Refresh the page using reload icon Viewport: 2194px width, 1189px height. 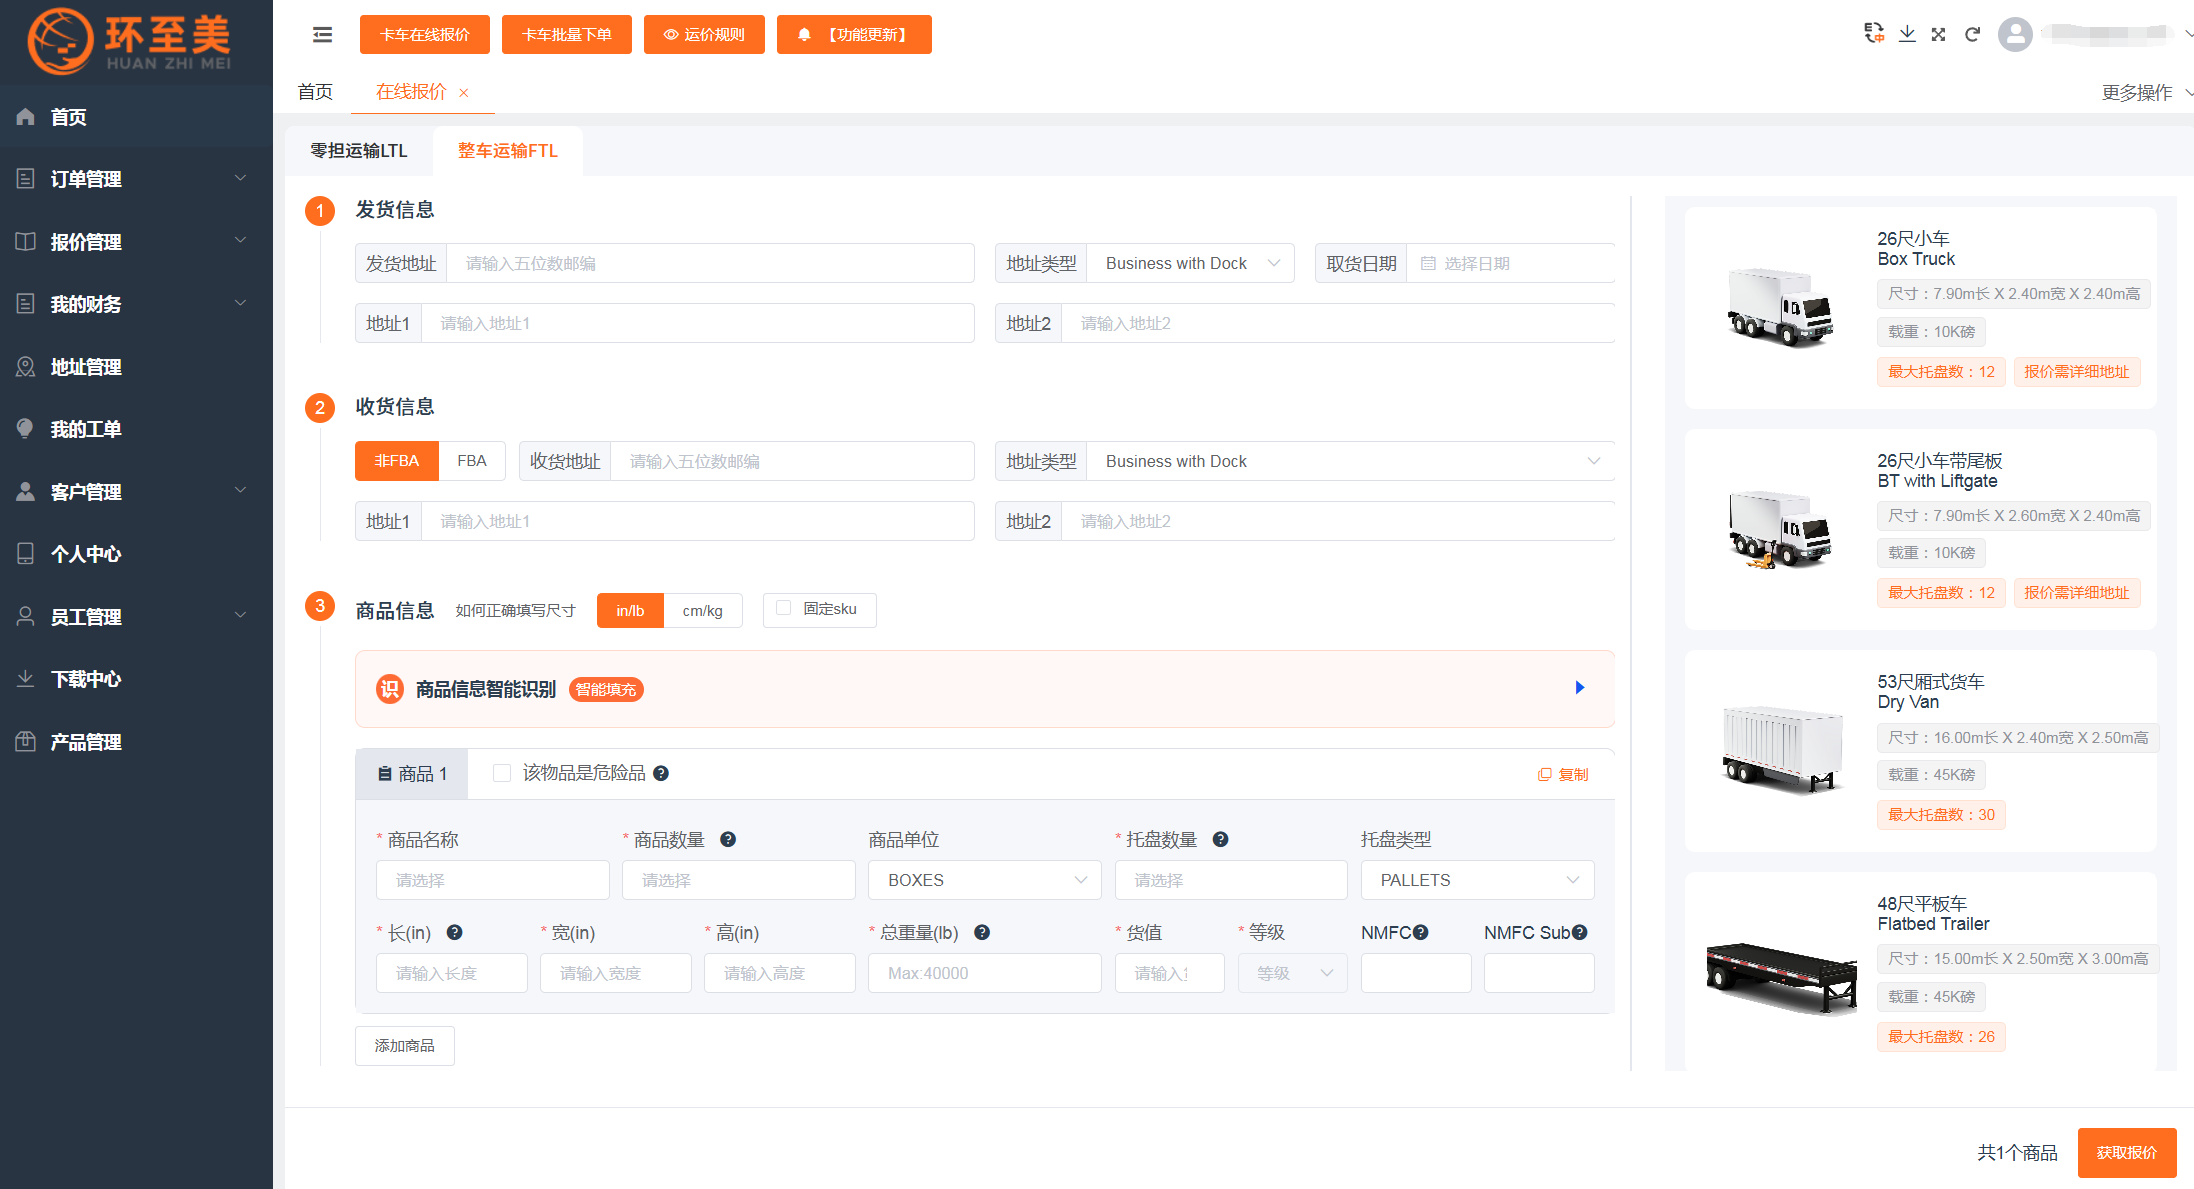[1972, 34]
